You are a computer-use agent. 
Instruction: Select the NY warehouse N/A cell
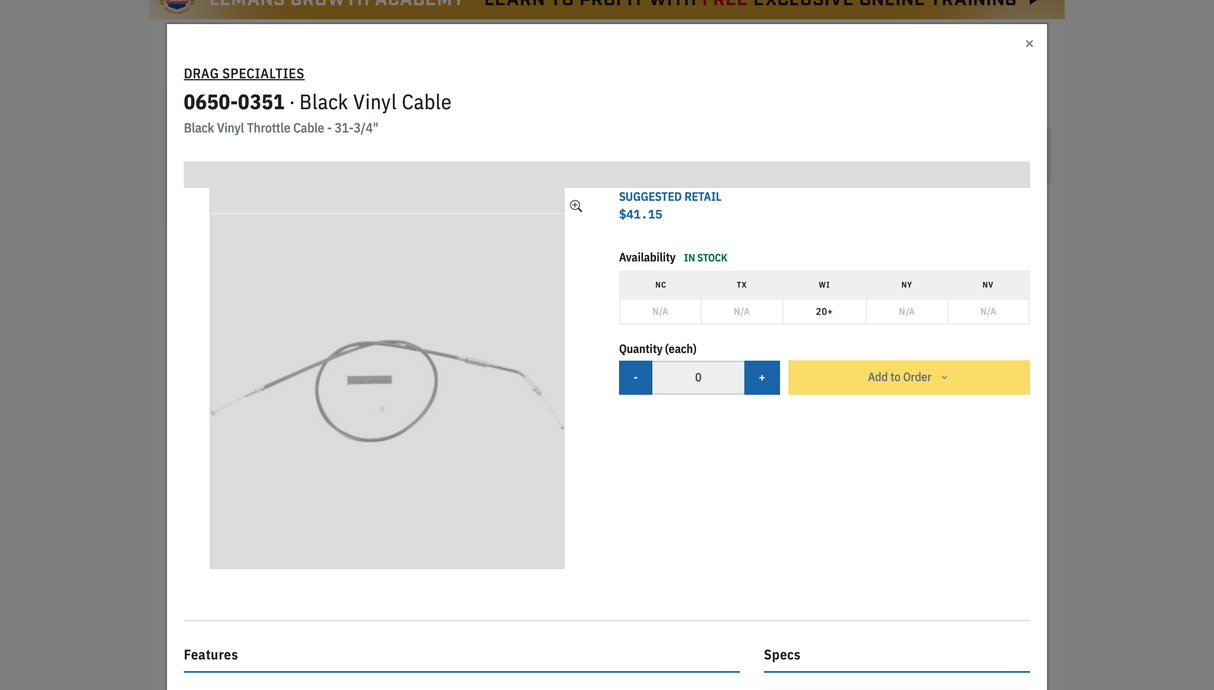[907, 312]
